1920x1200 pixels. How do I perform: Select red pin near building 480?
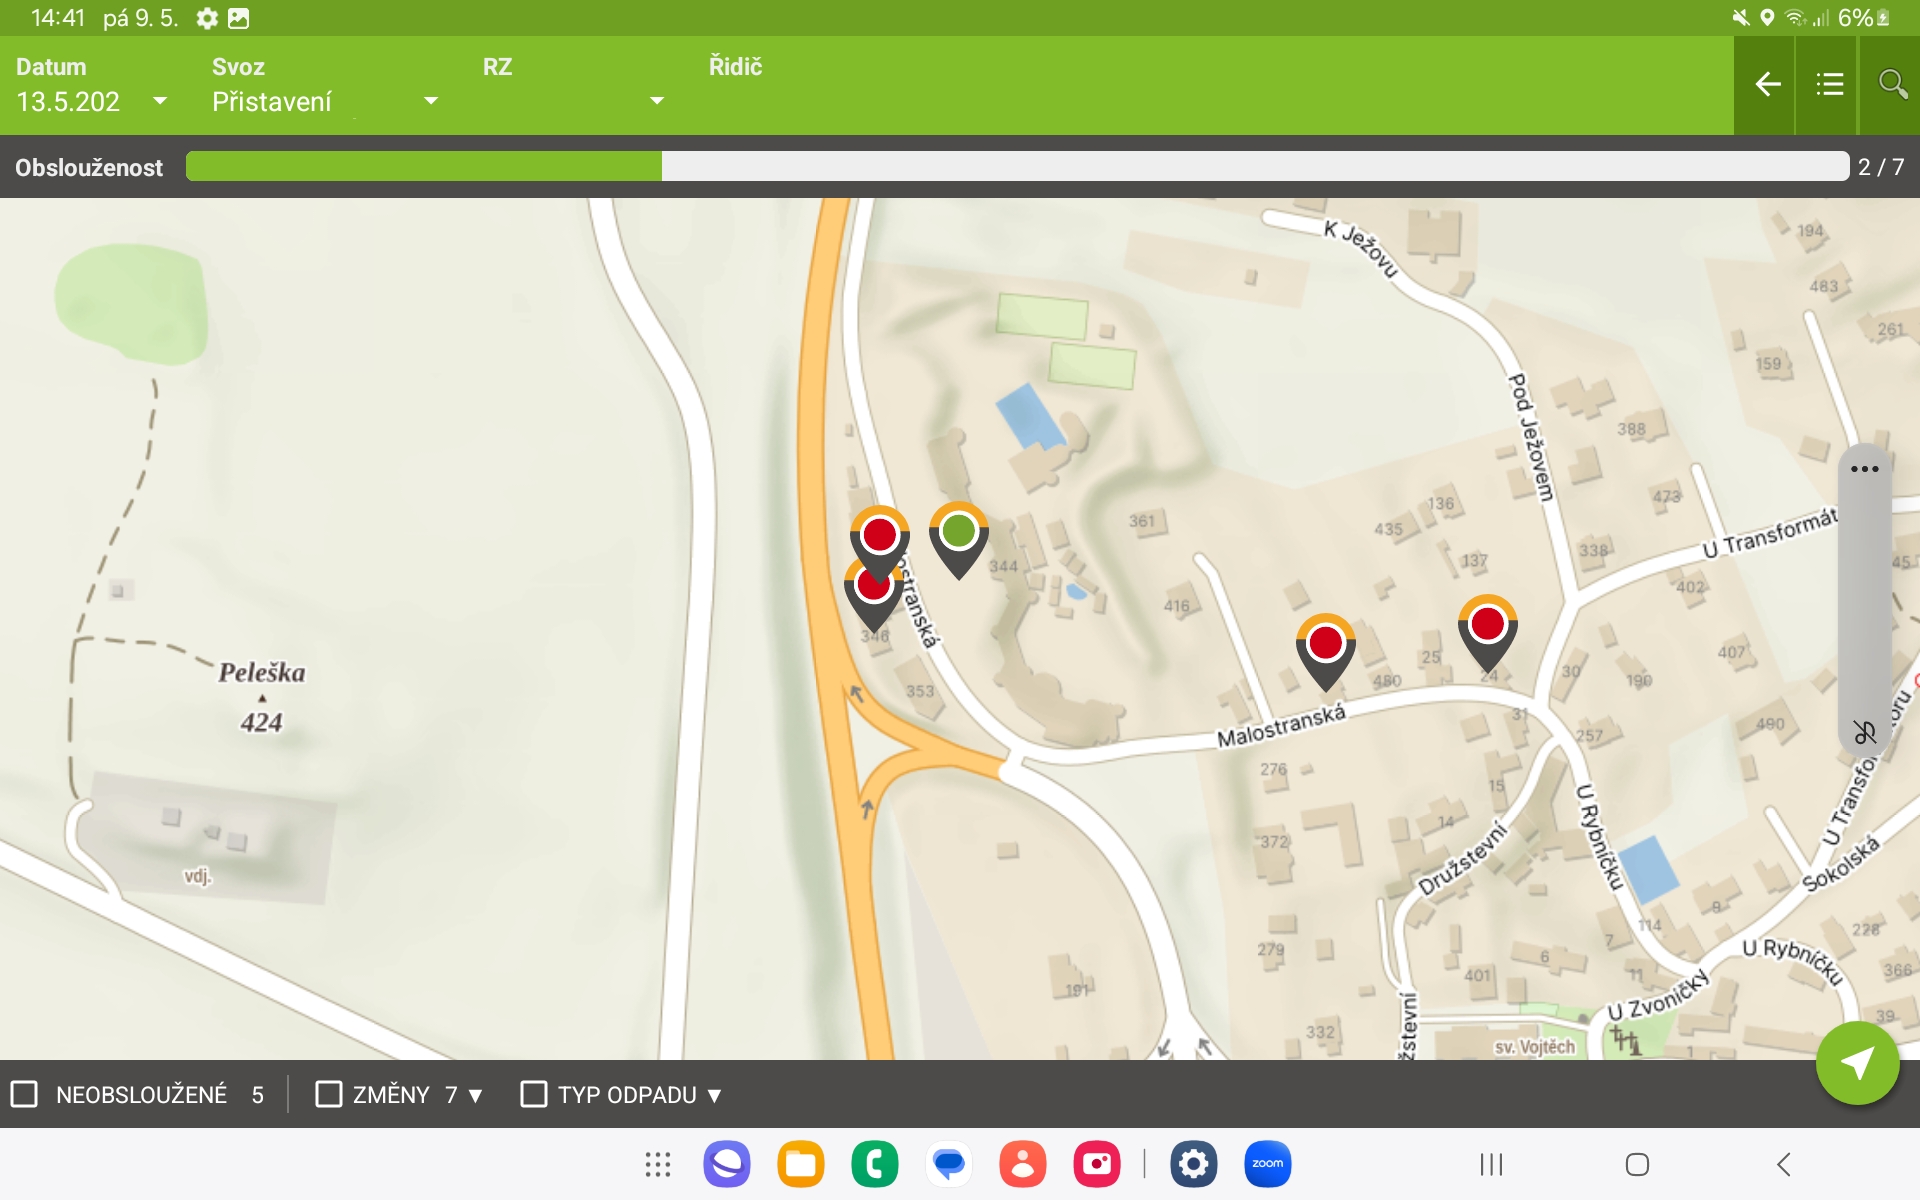1325,643
